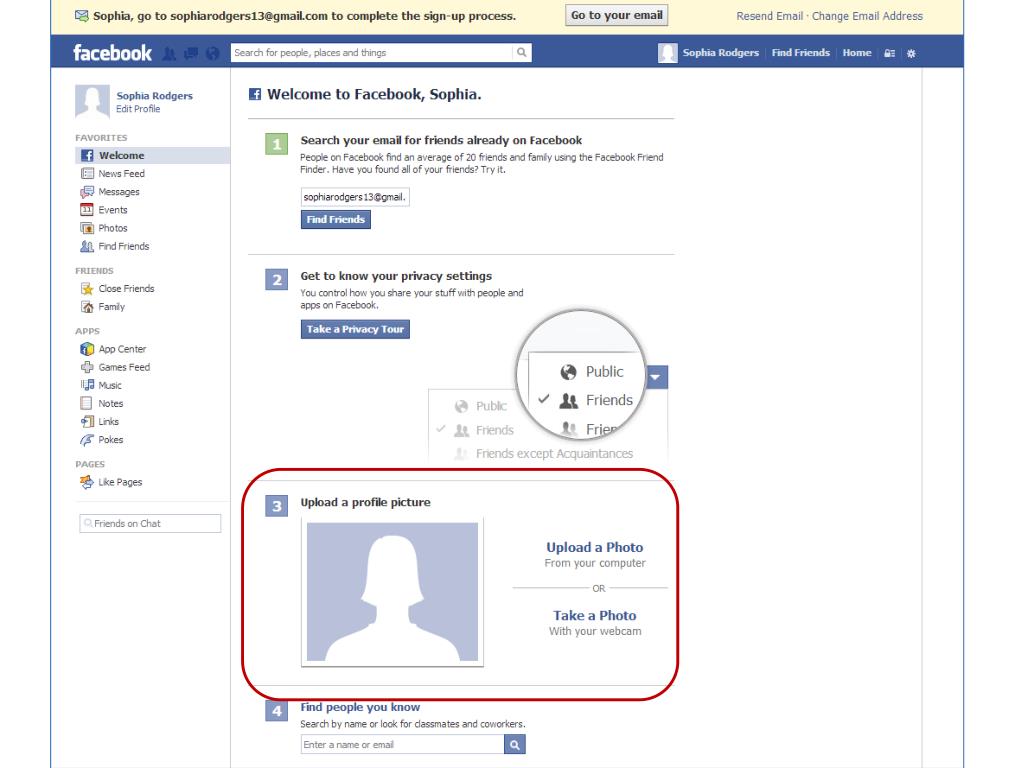Click the Resend Email link
The width and height of the screenshot is (1024, 768).
tap(769, 16)
